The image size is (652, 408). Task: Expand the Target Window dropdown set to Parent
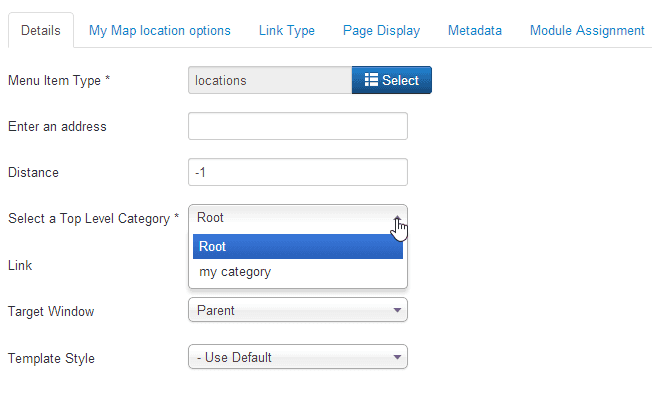click(297, 311)
